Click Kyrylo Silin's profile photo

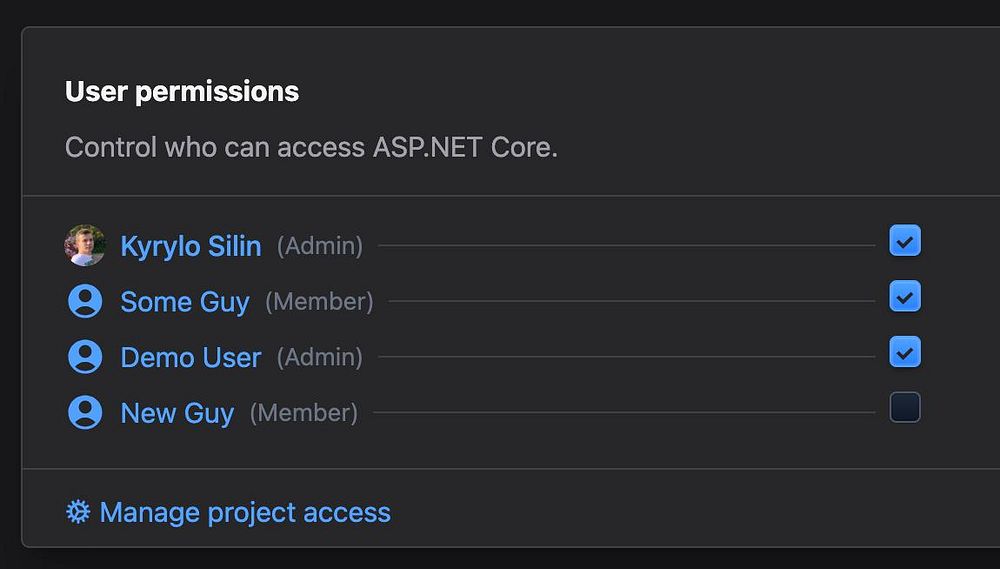point(85,245)
